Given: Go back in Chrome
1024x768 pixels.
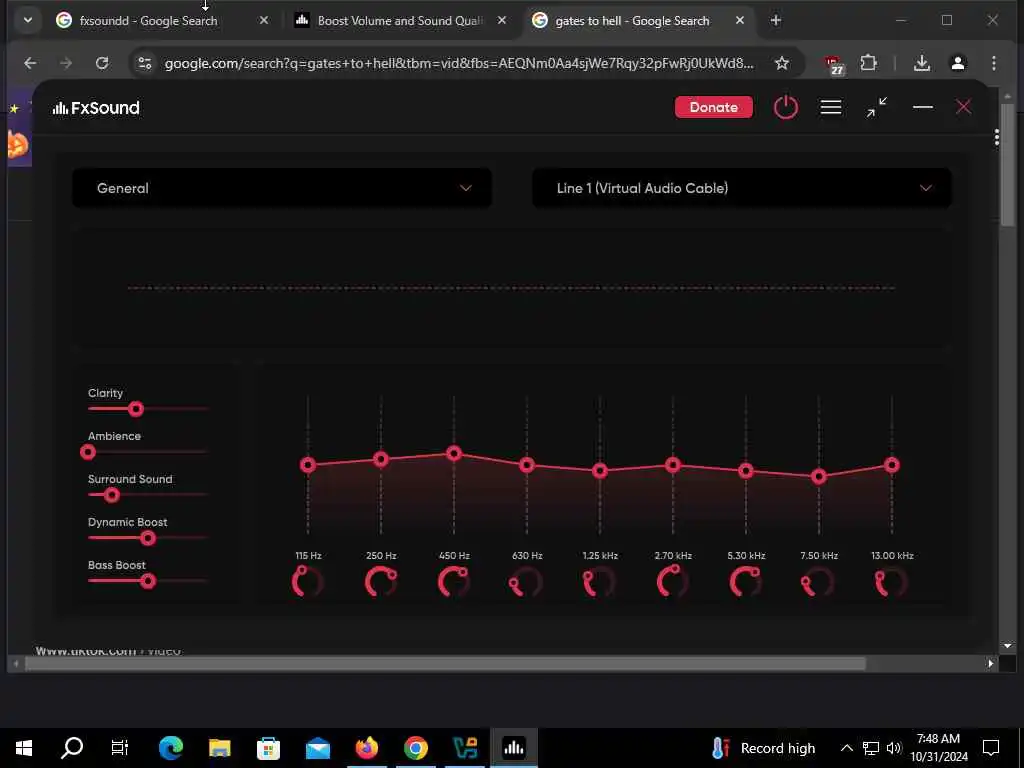Looking at the screenshot, I should [x=30, y=63].
